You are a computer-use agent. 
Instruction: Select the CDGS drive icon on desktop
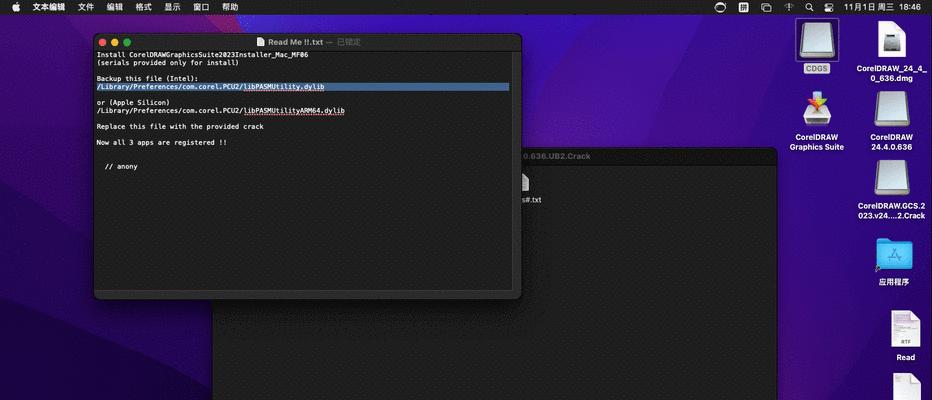(817, 40)
